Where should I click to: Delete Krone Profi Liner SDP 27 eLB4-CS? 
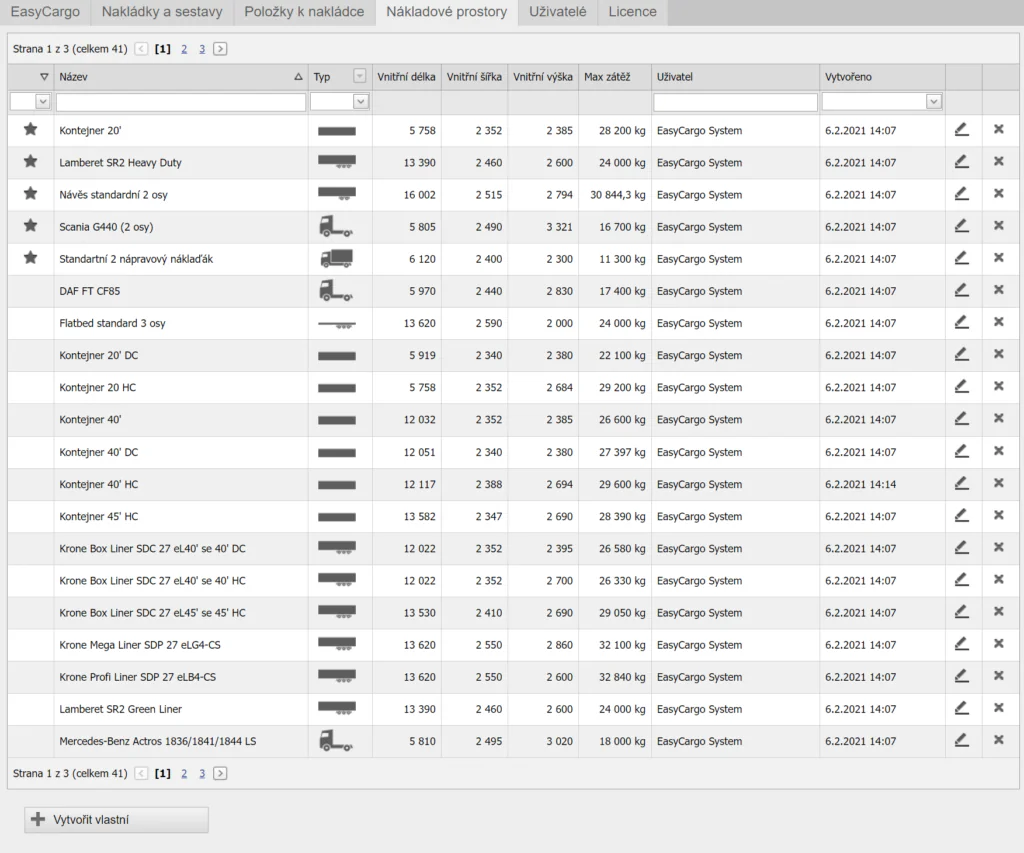(999, 675)
